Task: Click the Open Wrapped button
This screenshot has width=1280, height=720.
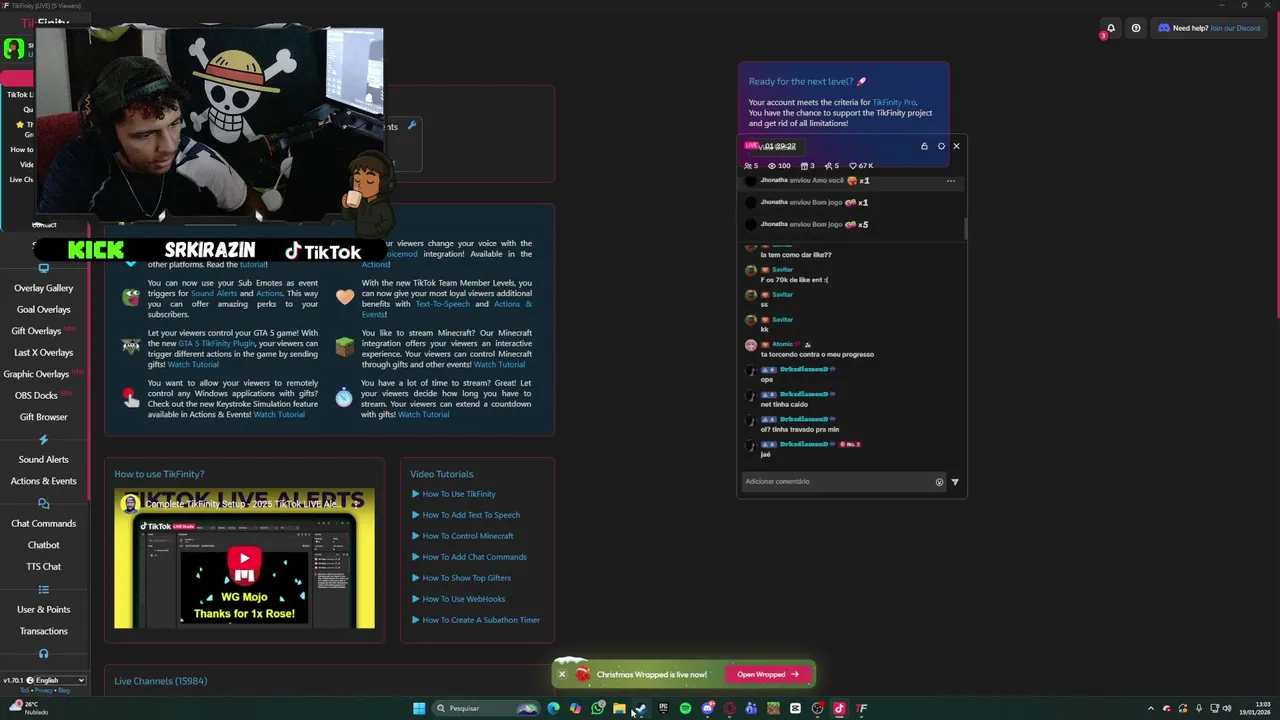Action: tap(768, 674)
